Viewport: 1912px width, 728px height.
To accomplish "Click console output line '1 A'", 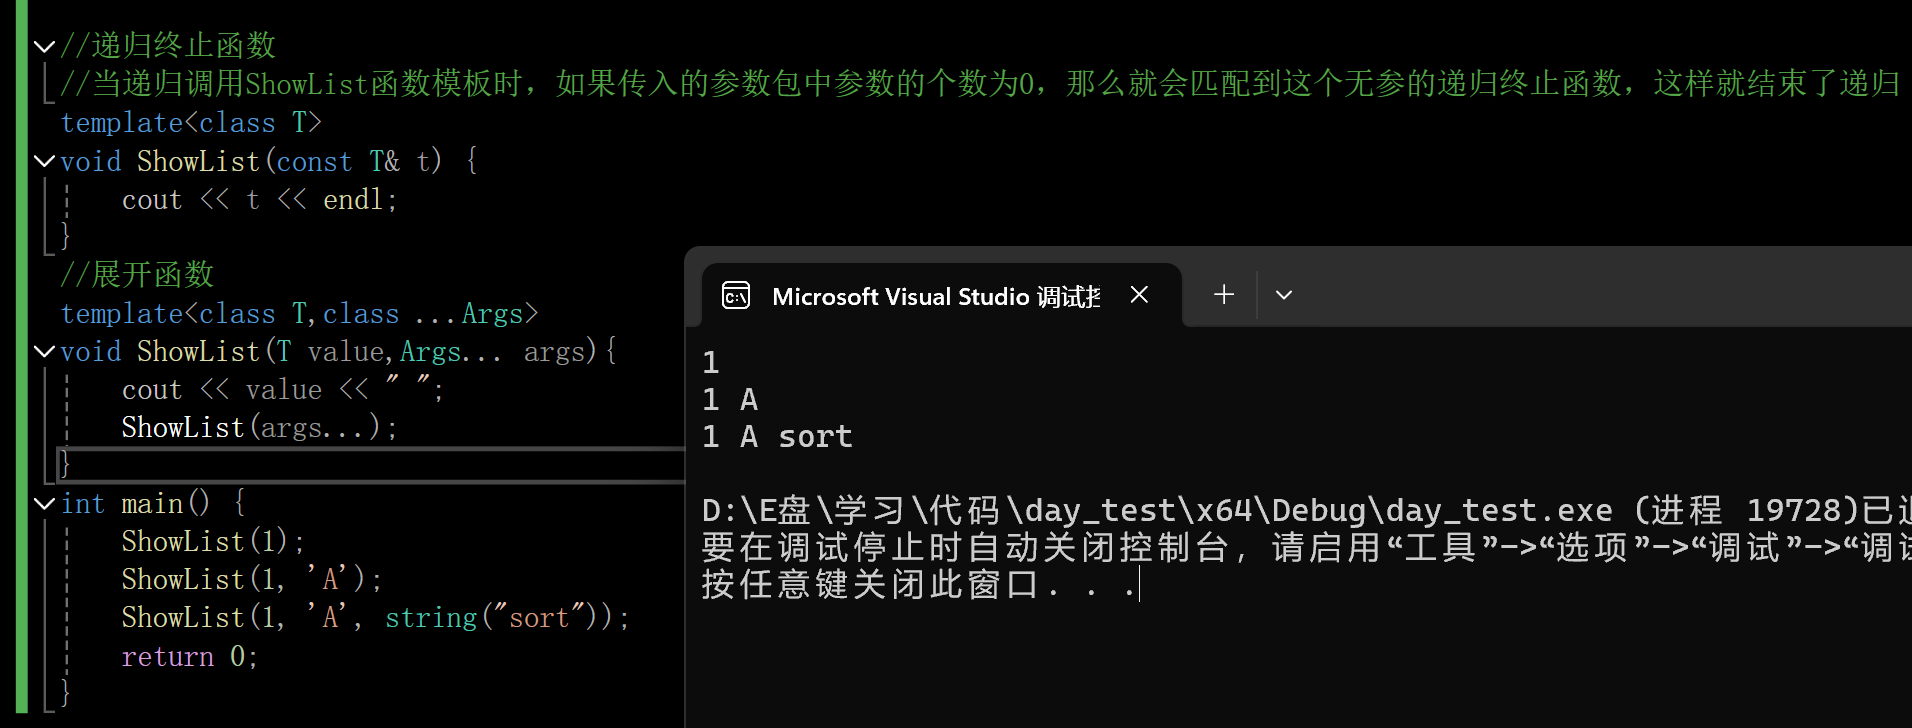I will [x=731, y=400].
